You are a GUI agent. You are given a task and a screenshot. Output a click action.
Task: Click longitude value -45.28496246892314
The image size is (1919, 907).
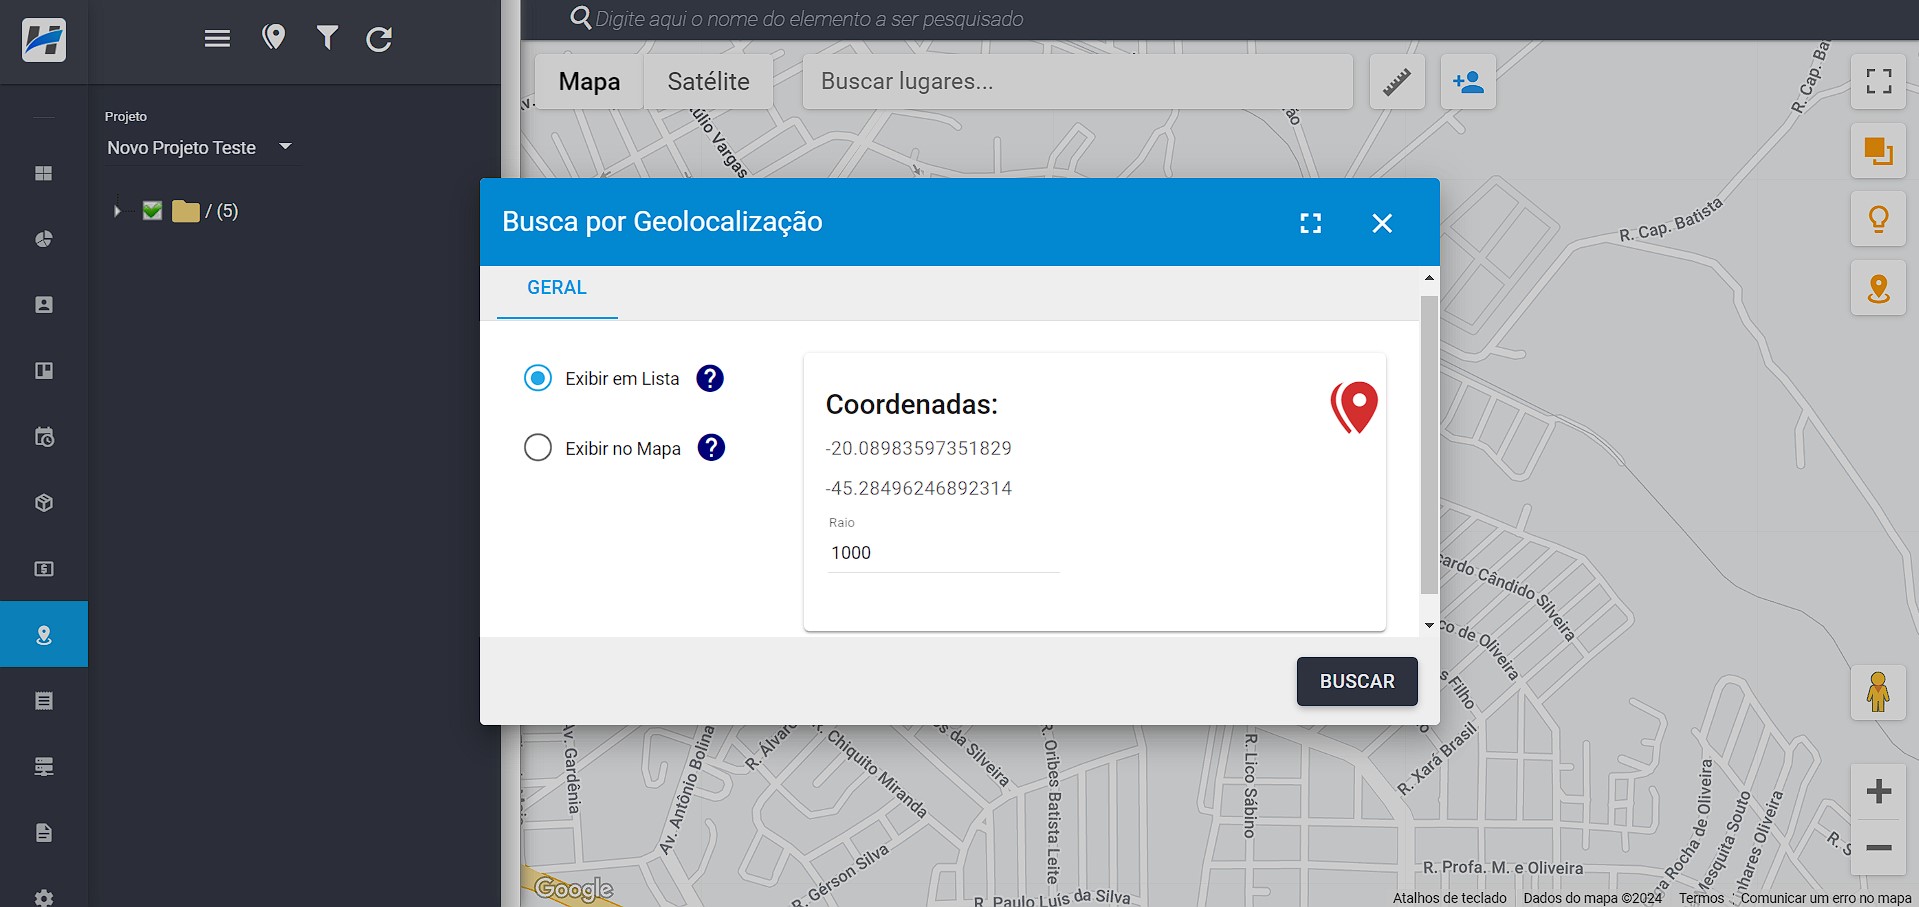919,488
